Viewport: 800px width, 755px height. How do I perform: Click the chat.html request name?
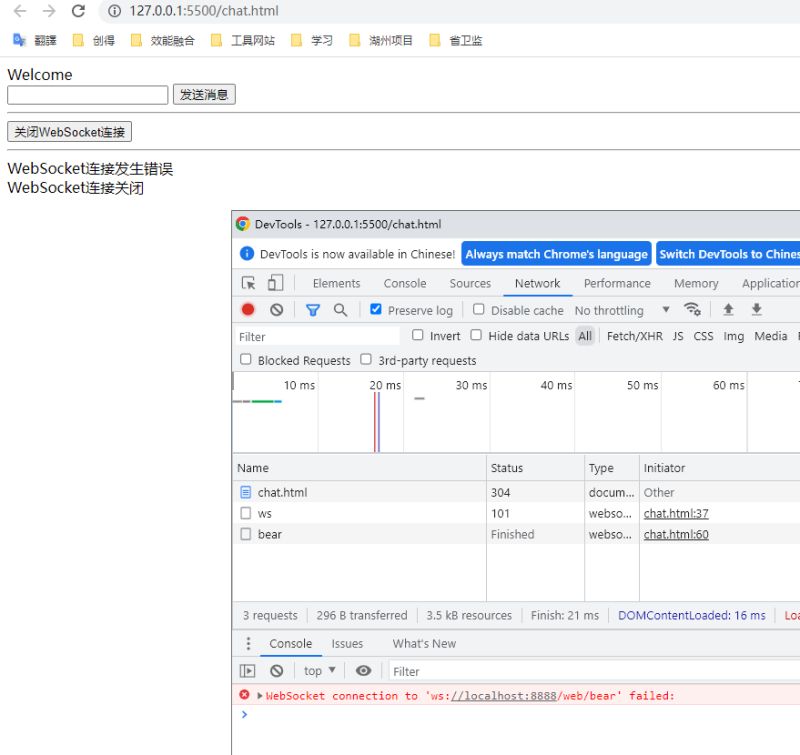(x=282, y=492)
